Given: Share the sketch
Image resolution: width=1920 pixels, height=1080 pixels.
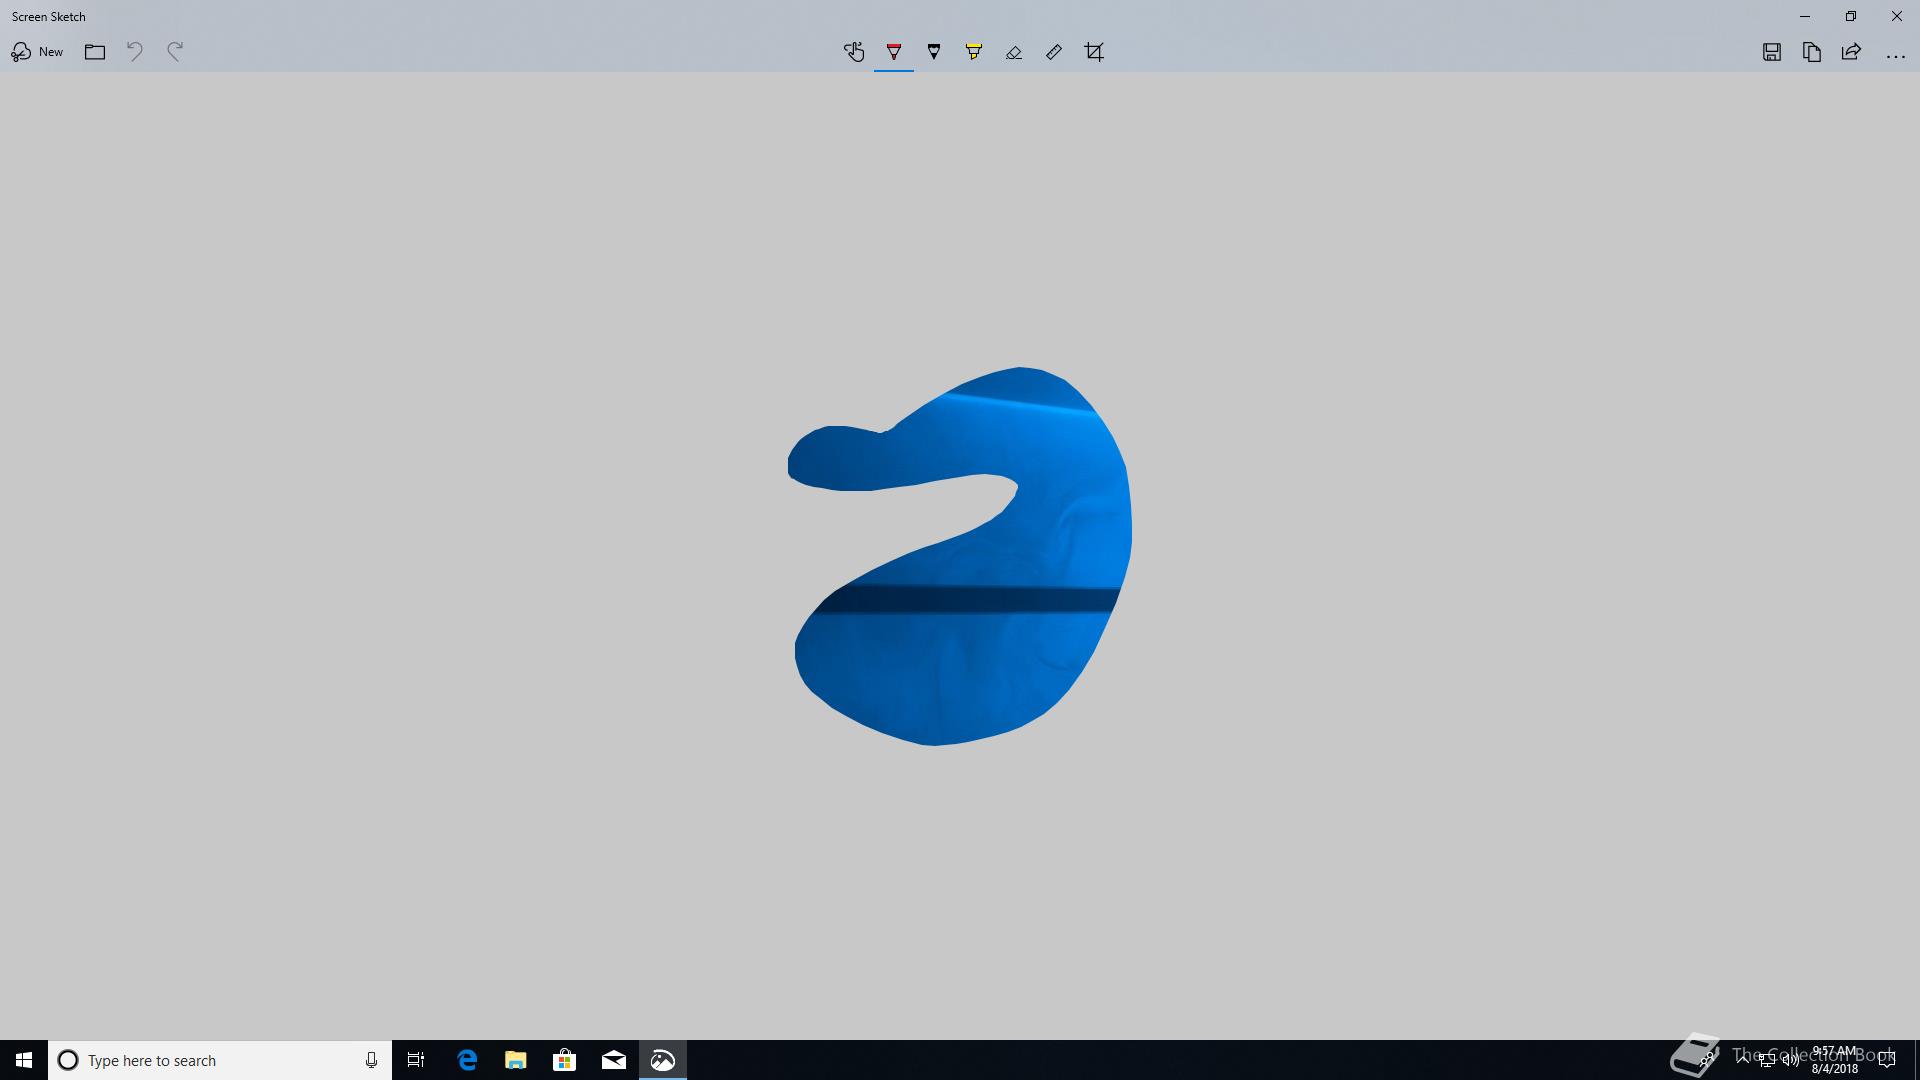Looking at the screenshot, I should pos(1852,52).
